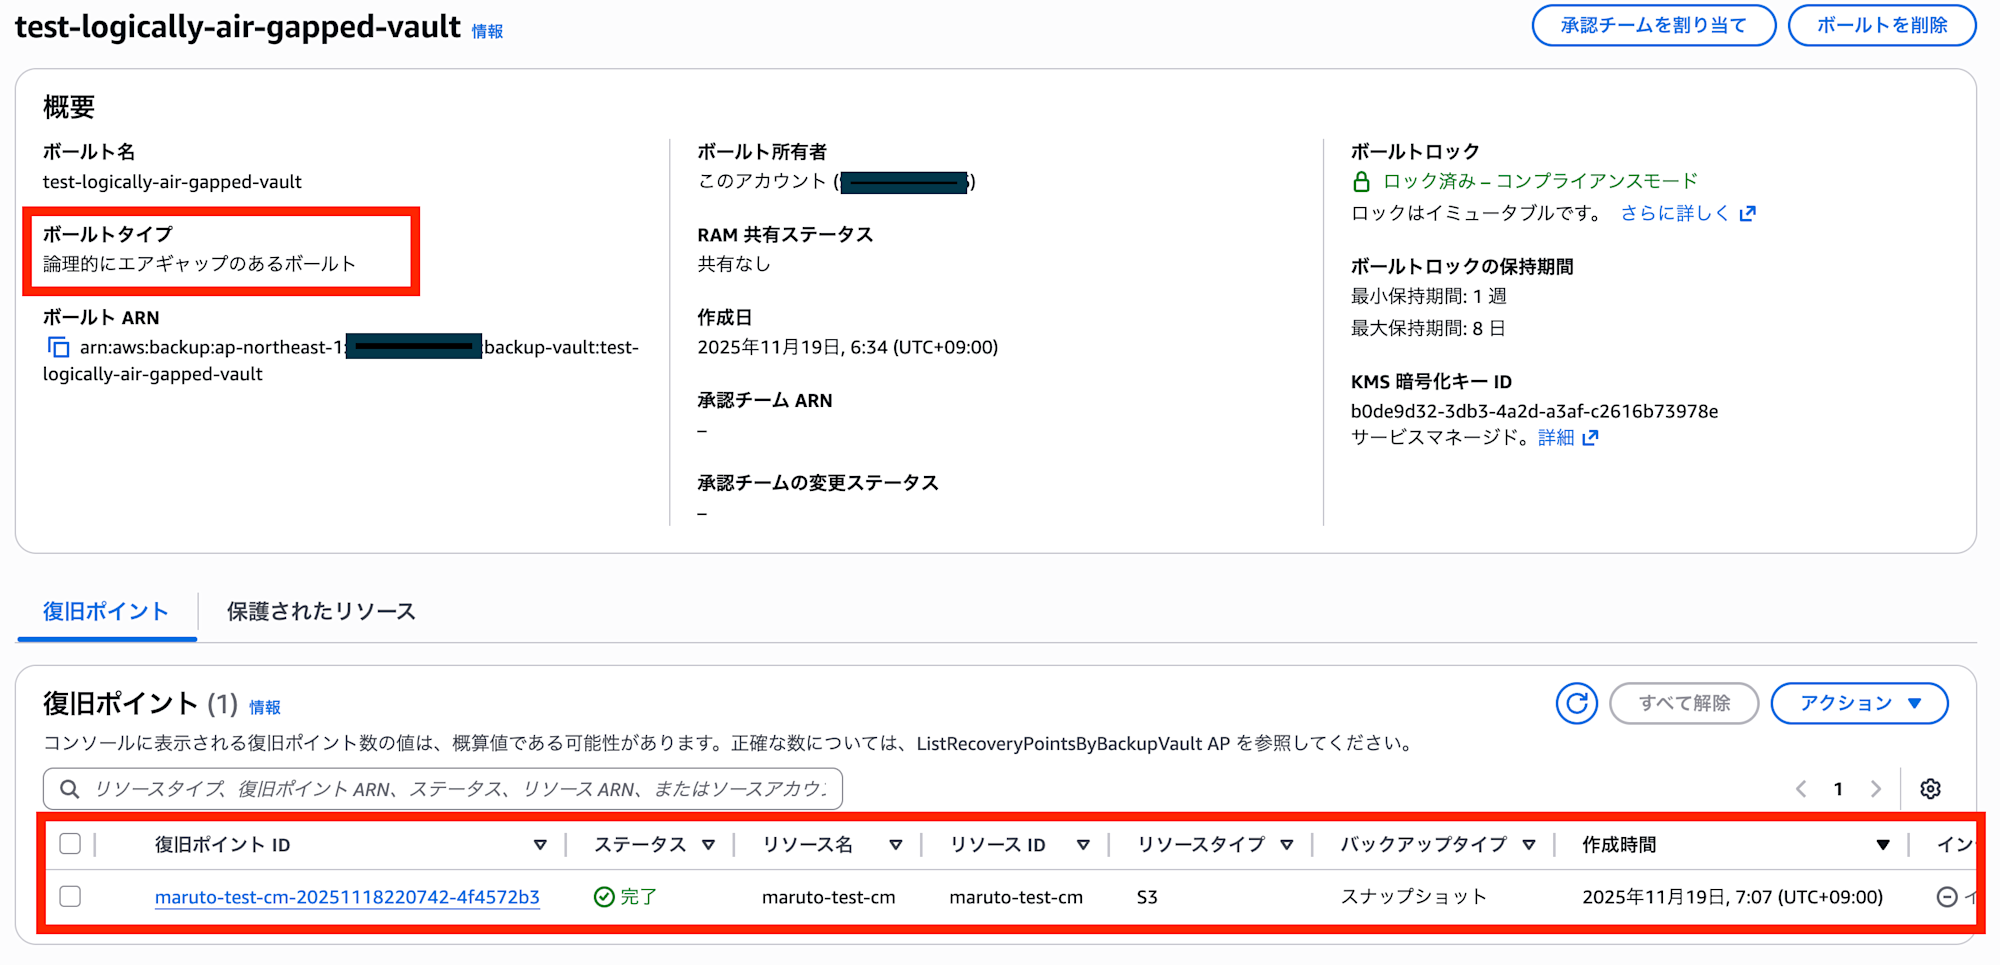Sort by 作成時間 column arrow
This screenshot has height=965, width=2000.
click(x=1882, y=845)
